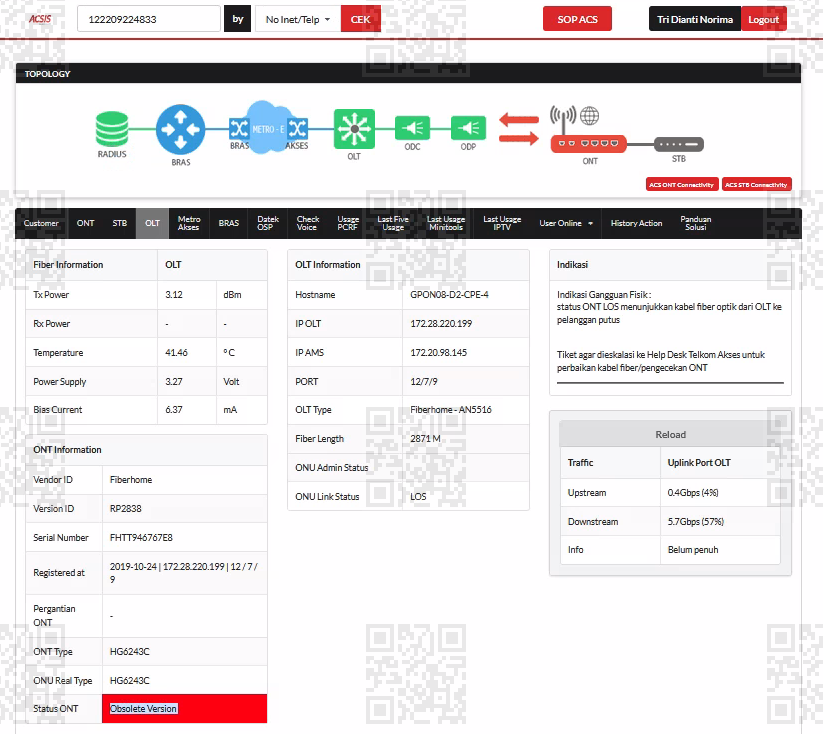
Task: Click the AKSES switch icon right of cloud
Action: 298,128
